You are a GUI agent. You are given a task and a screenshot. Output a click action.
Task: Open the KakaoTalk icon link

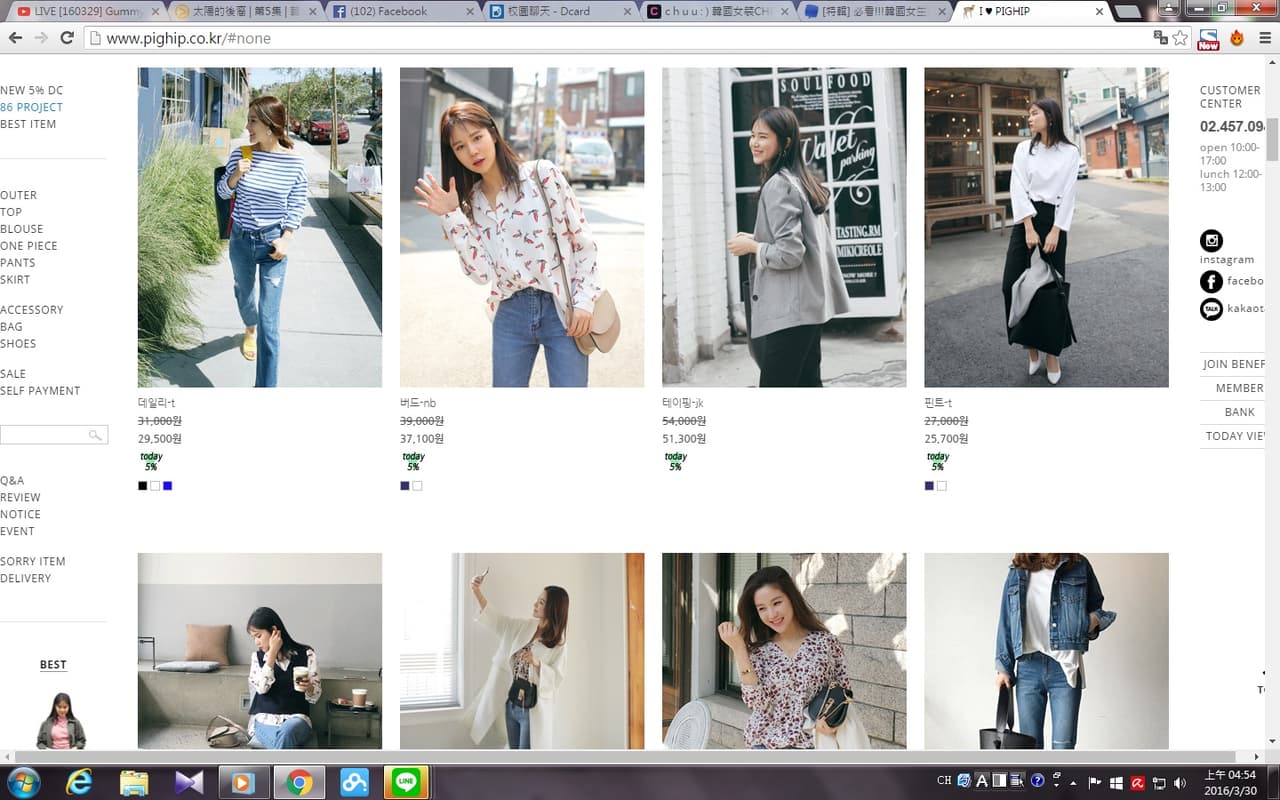[x=1211, y=309]
